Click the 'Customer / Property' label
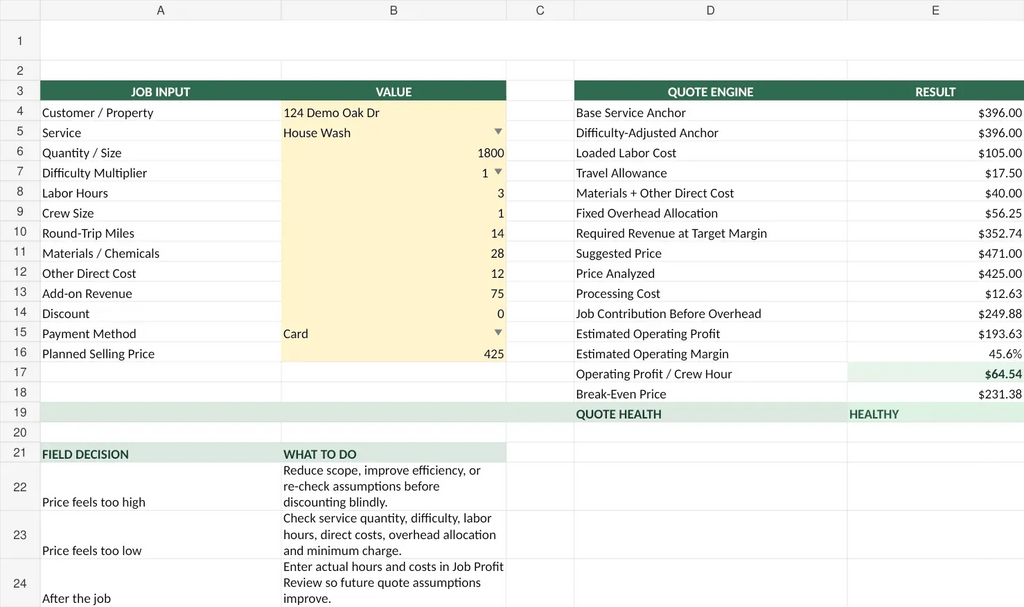The image size is (1024, 607). click(97, 112)
